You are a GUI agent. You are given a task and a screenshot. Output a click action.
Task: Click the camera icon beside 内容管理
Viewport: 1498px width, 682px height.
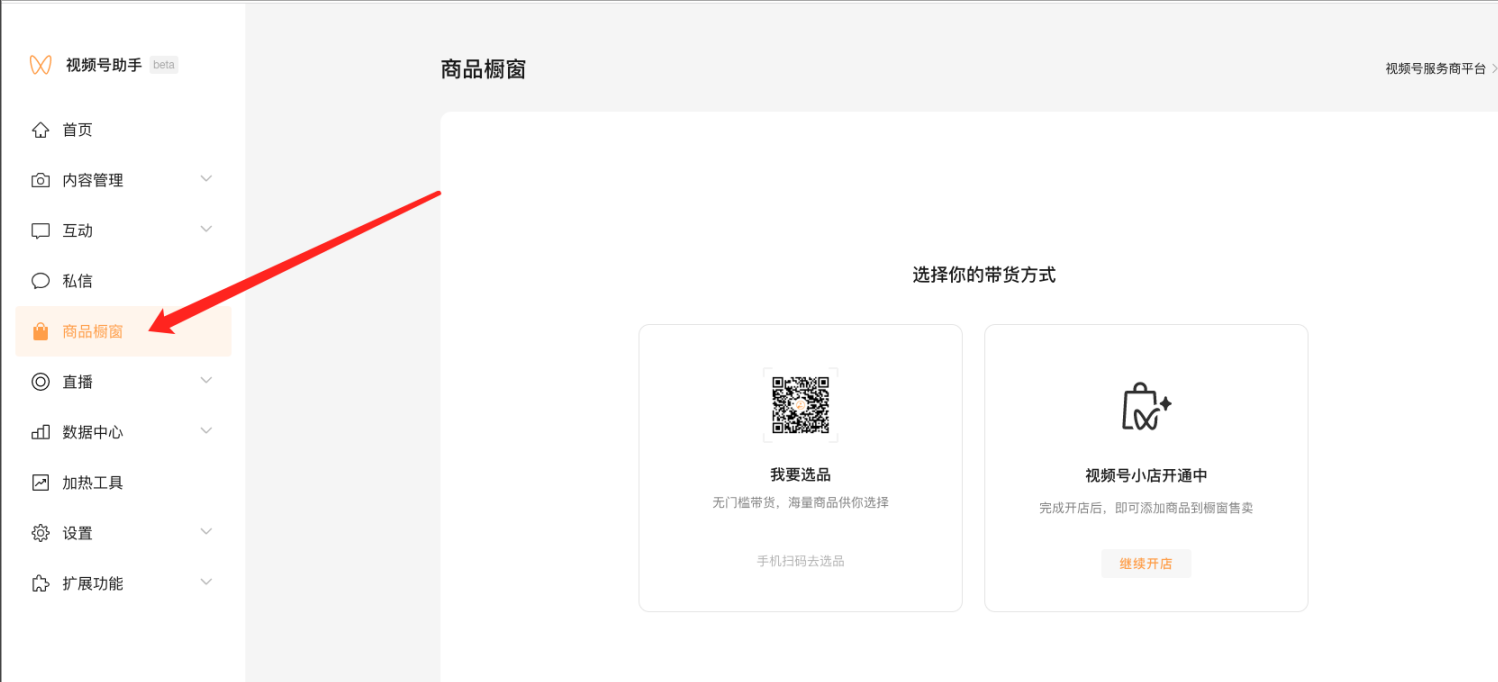[x=40, y=180]
